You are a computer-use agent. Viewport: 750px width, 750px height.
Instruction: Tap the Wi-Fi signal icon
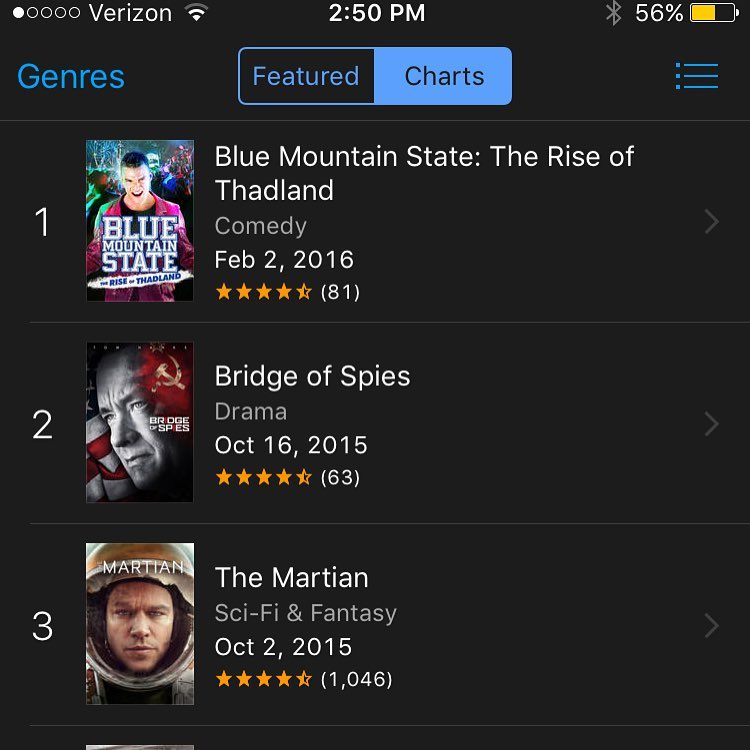click(196, 14)
